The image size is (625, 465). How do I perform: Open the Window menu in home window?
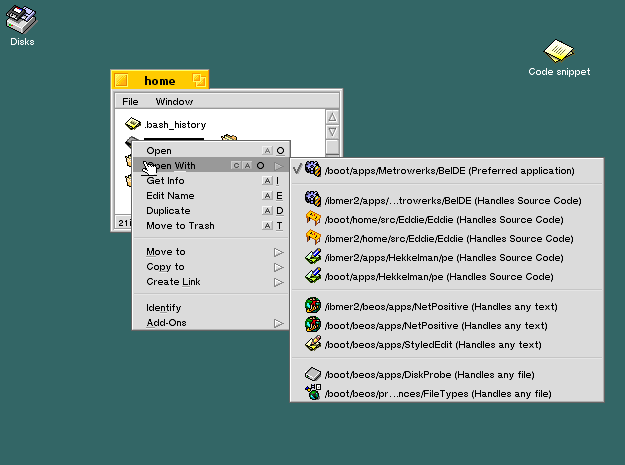(174, 102)
